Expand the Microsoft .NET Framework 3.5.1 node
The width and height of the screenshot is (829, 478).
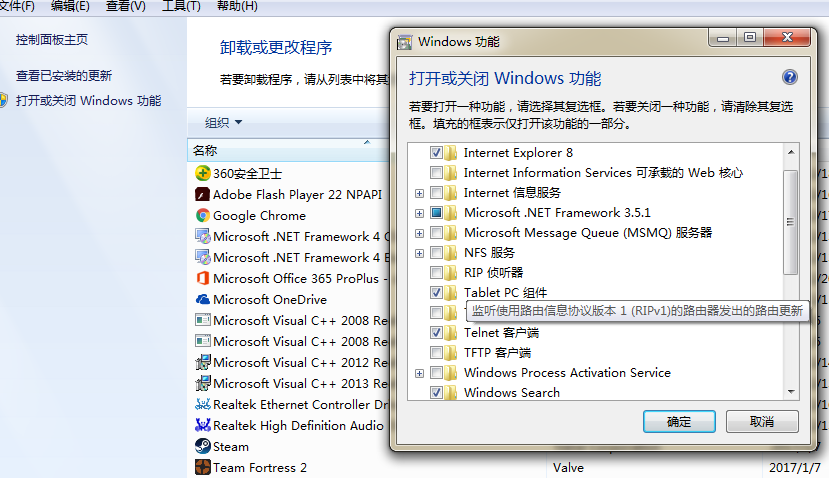click(x=419, y=214)
